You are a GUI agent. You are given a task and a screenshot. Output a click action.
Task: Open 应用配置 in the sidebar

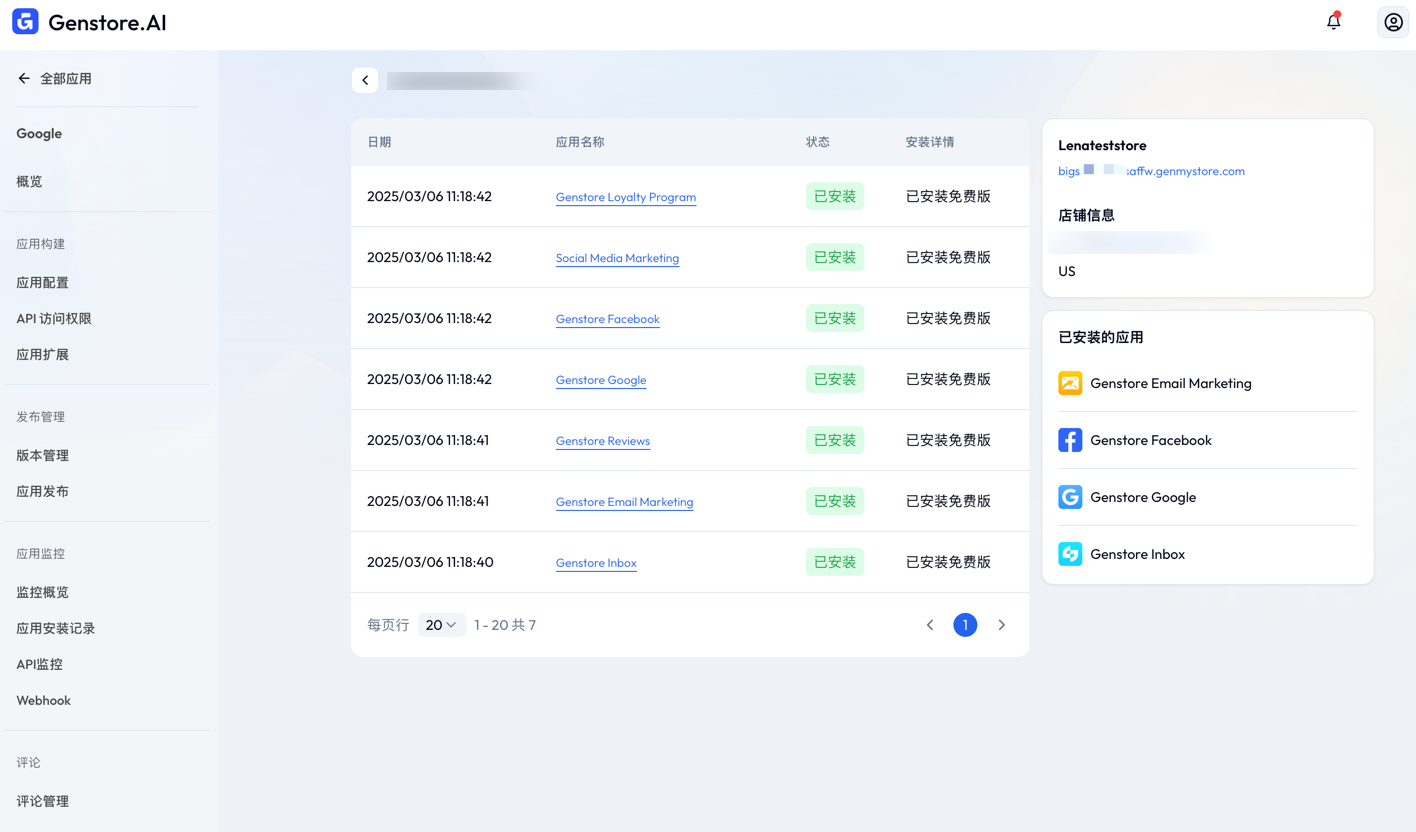(x=42, y=282)
